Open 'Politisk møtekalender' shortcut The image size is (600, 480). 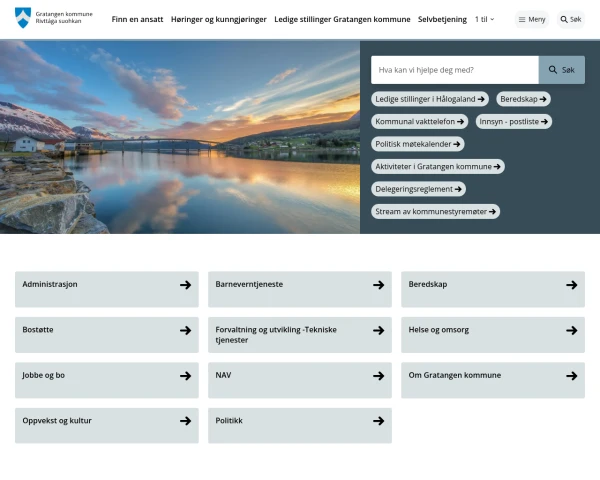click(419, 144)
